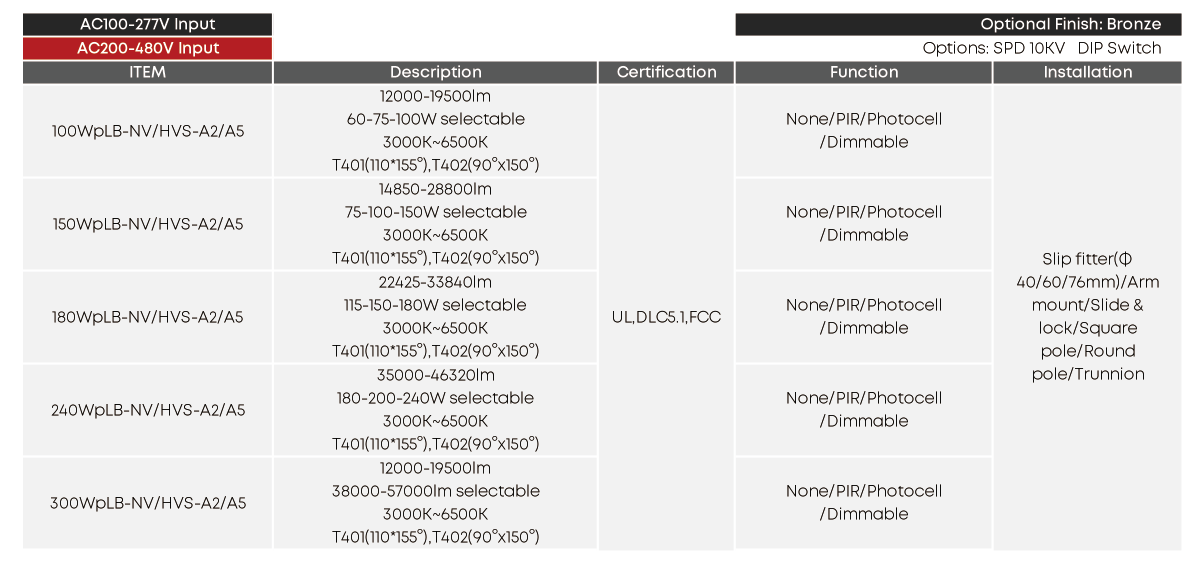Select the 180WpLB-NV/HVS-A2/A5 item cell

(147, 317)
